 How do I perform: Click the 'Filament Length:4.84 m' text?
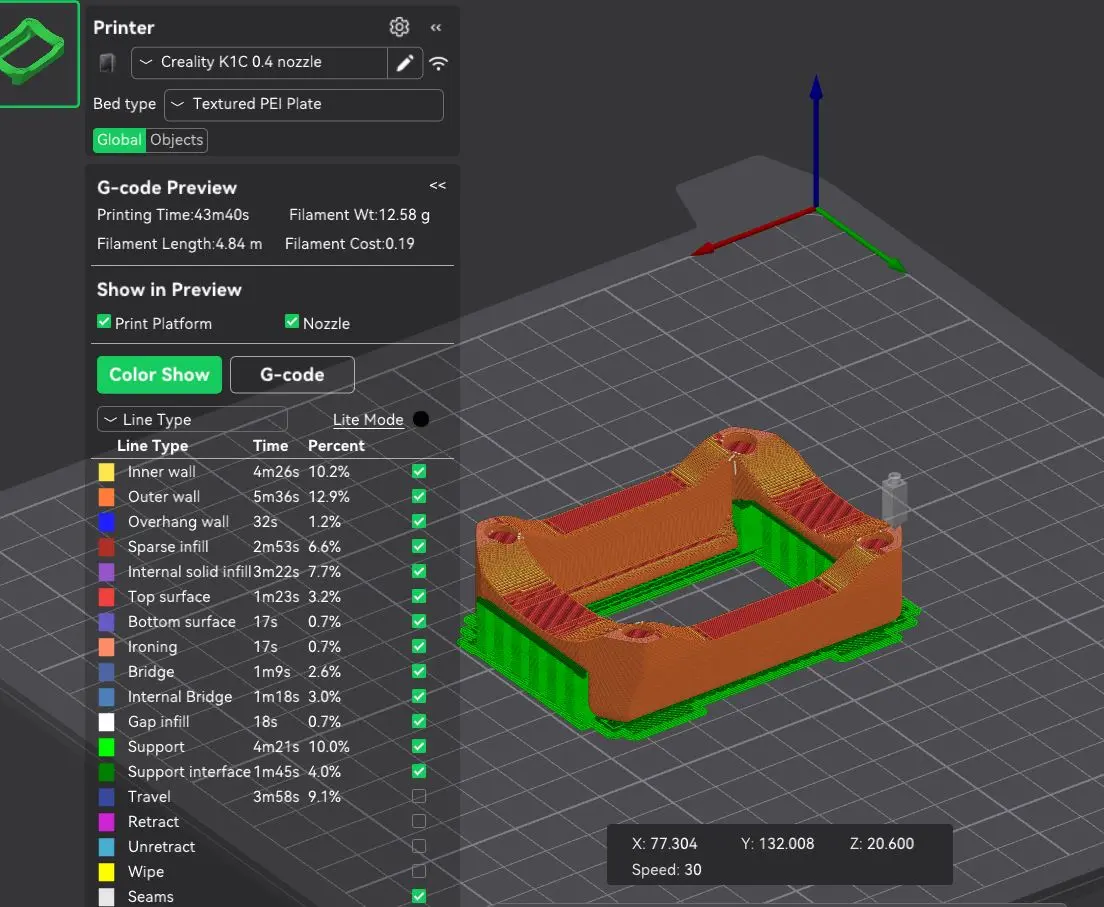[180, 244]
